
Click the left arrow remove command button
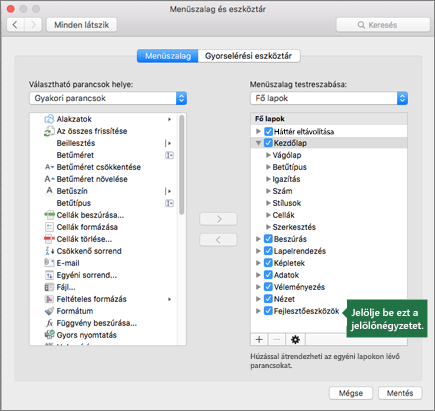coord(218,240)
